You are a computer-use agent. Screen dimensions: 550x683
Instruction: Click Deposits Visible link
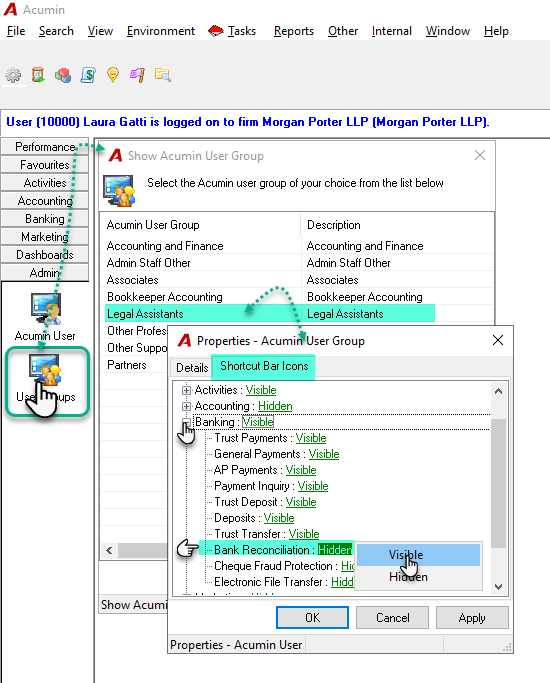click(279, 518)
